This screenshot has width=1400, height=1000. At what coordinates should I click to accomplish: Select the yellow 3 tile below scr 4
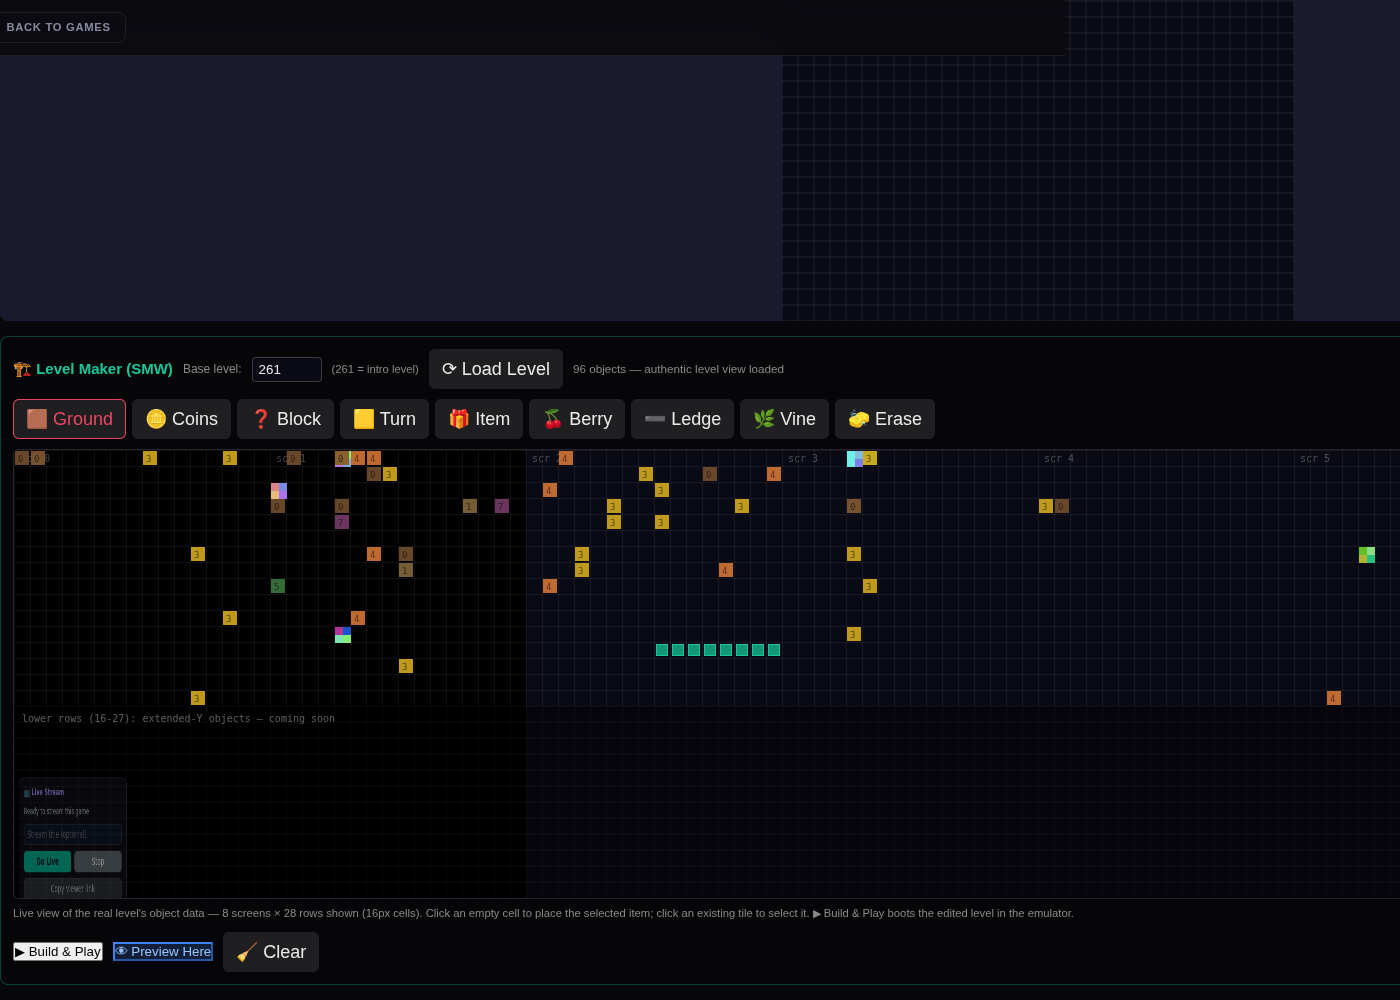click(x=1046, y=506)
